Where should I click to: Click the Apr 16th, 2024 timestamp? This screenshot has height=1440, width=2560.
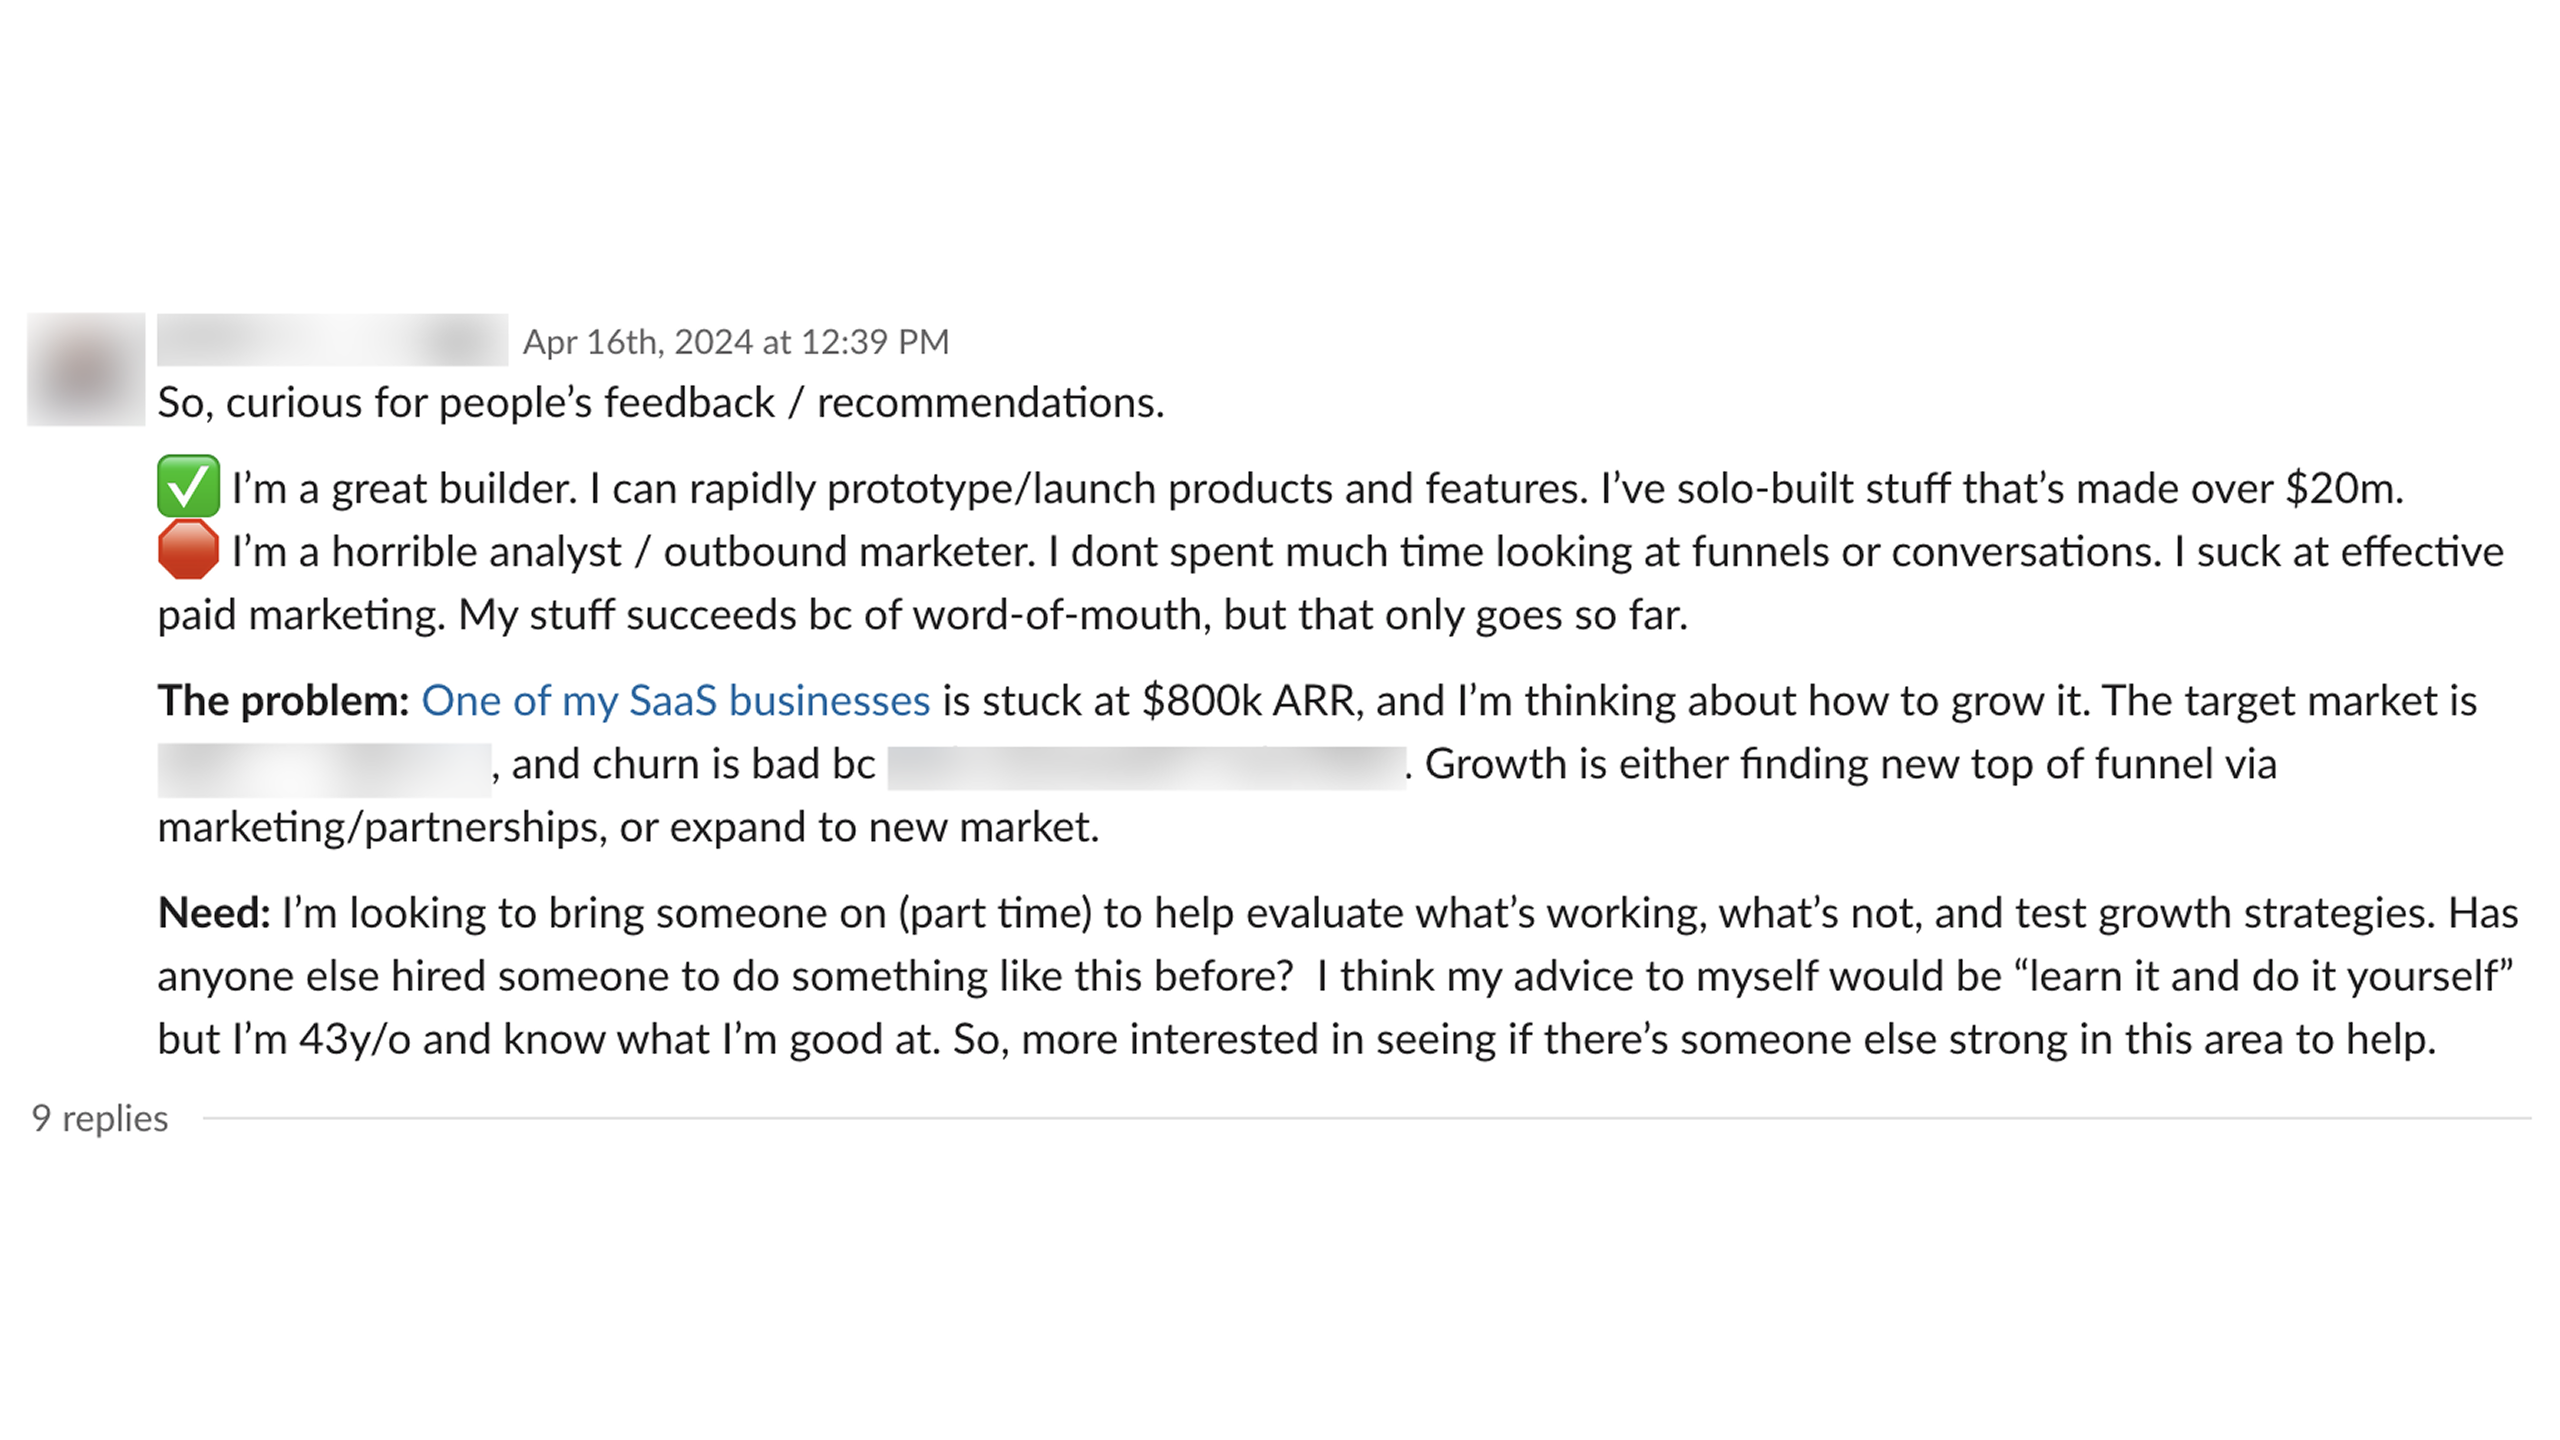(735, 342)
